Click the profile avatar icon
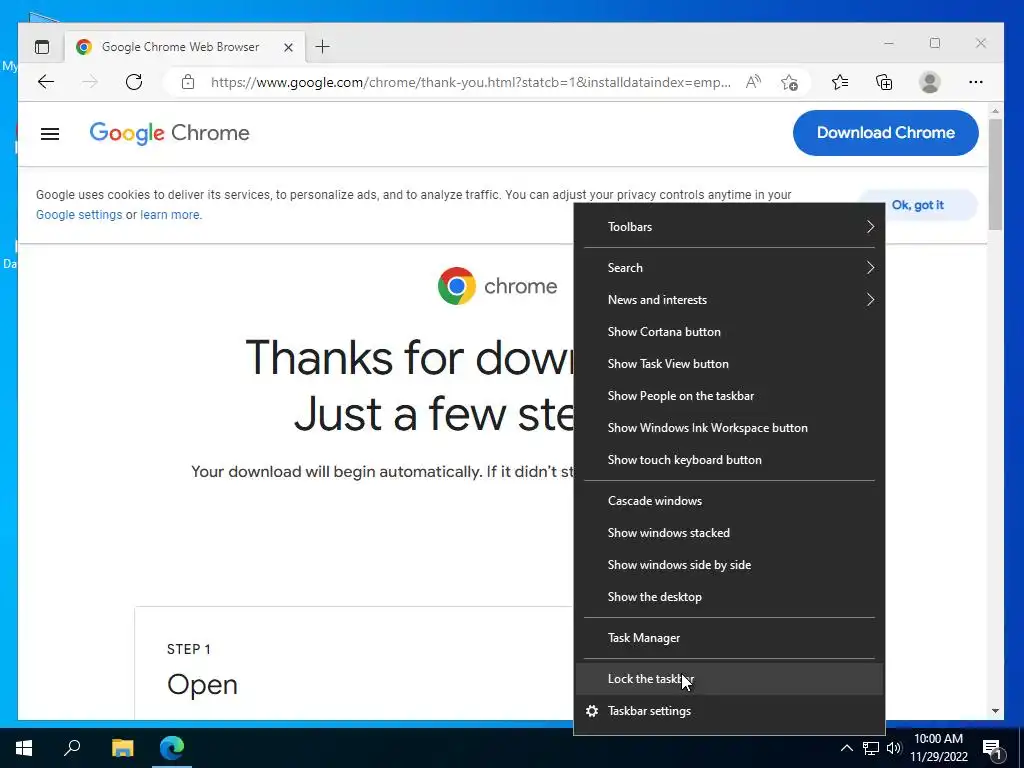 tap(929, 82)
